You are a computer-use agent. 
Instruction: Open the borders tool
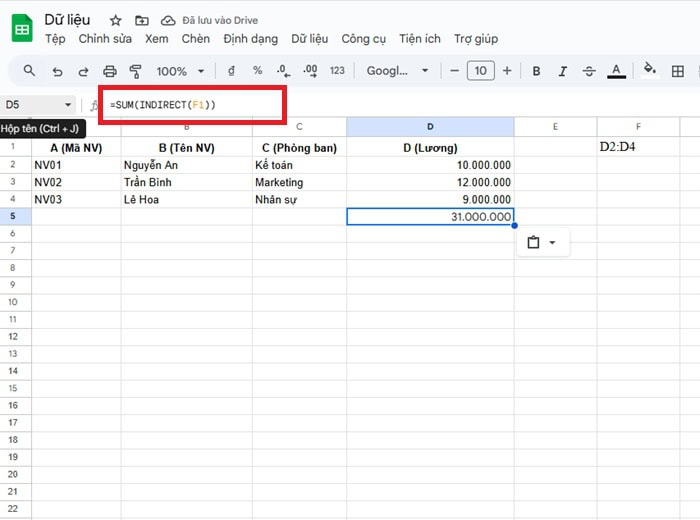(x=678, y=71)
